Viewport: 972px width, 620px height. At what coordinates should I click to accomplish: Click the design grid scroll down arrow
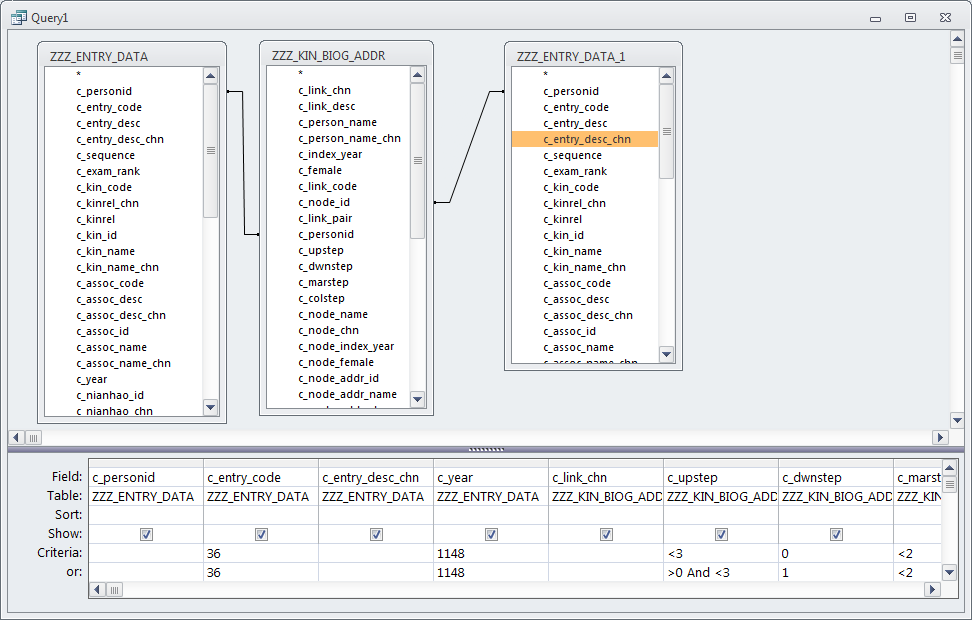pos(950,572)
